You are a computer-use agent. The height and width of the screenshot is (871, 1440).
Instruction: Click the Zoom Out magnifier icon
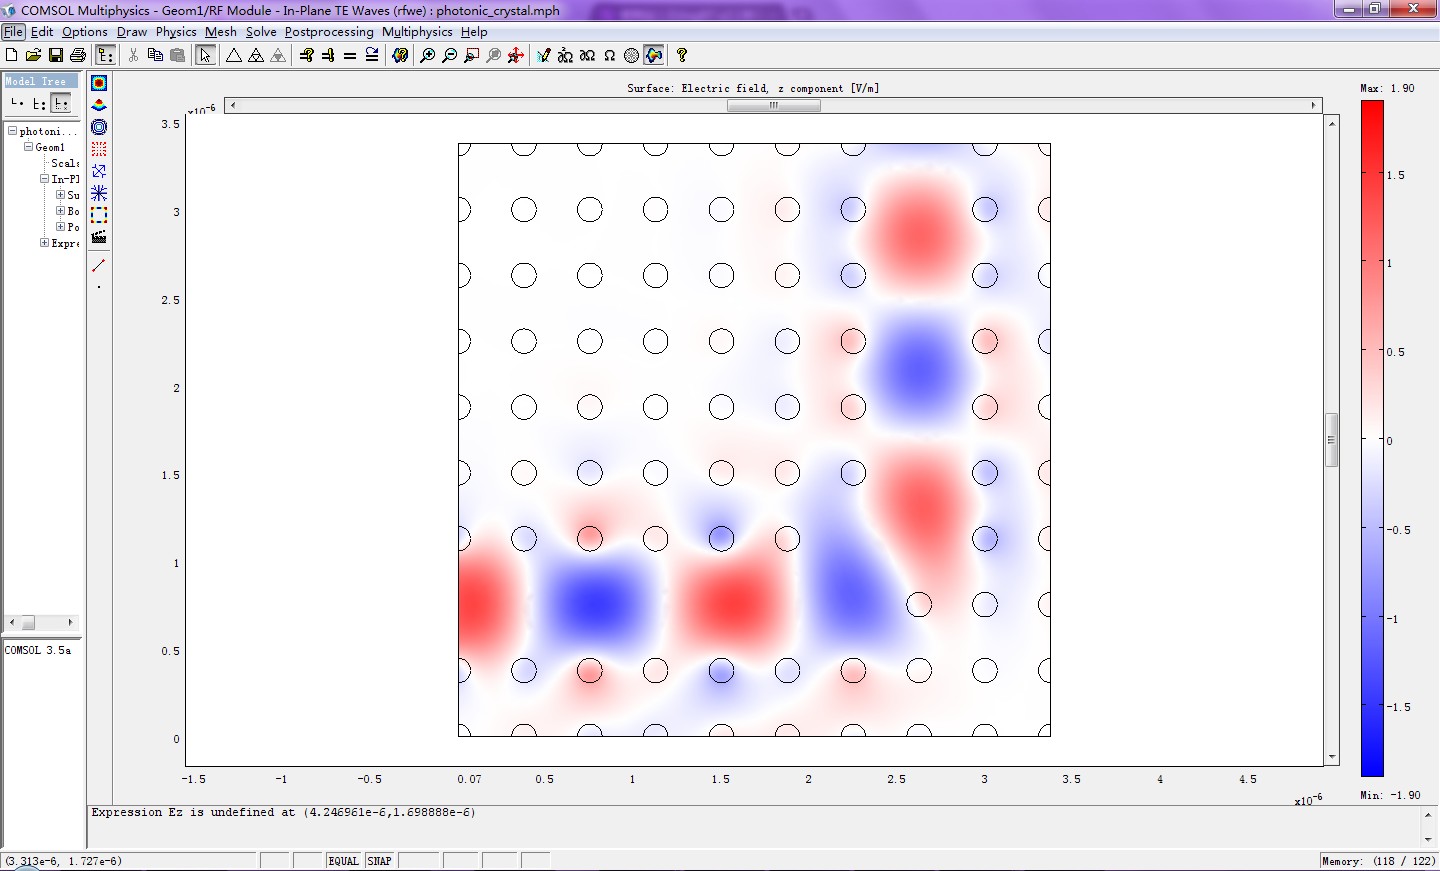pyautogui.click(x=450, y=56)
